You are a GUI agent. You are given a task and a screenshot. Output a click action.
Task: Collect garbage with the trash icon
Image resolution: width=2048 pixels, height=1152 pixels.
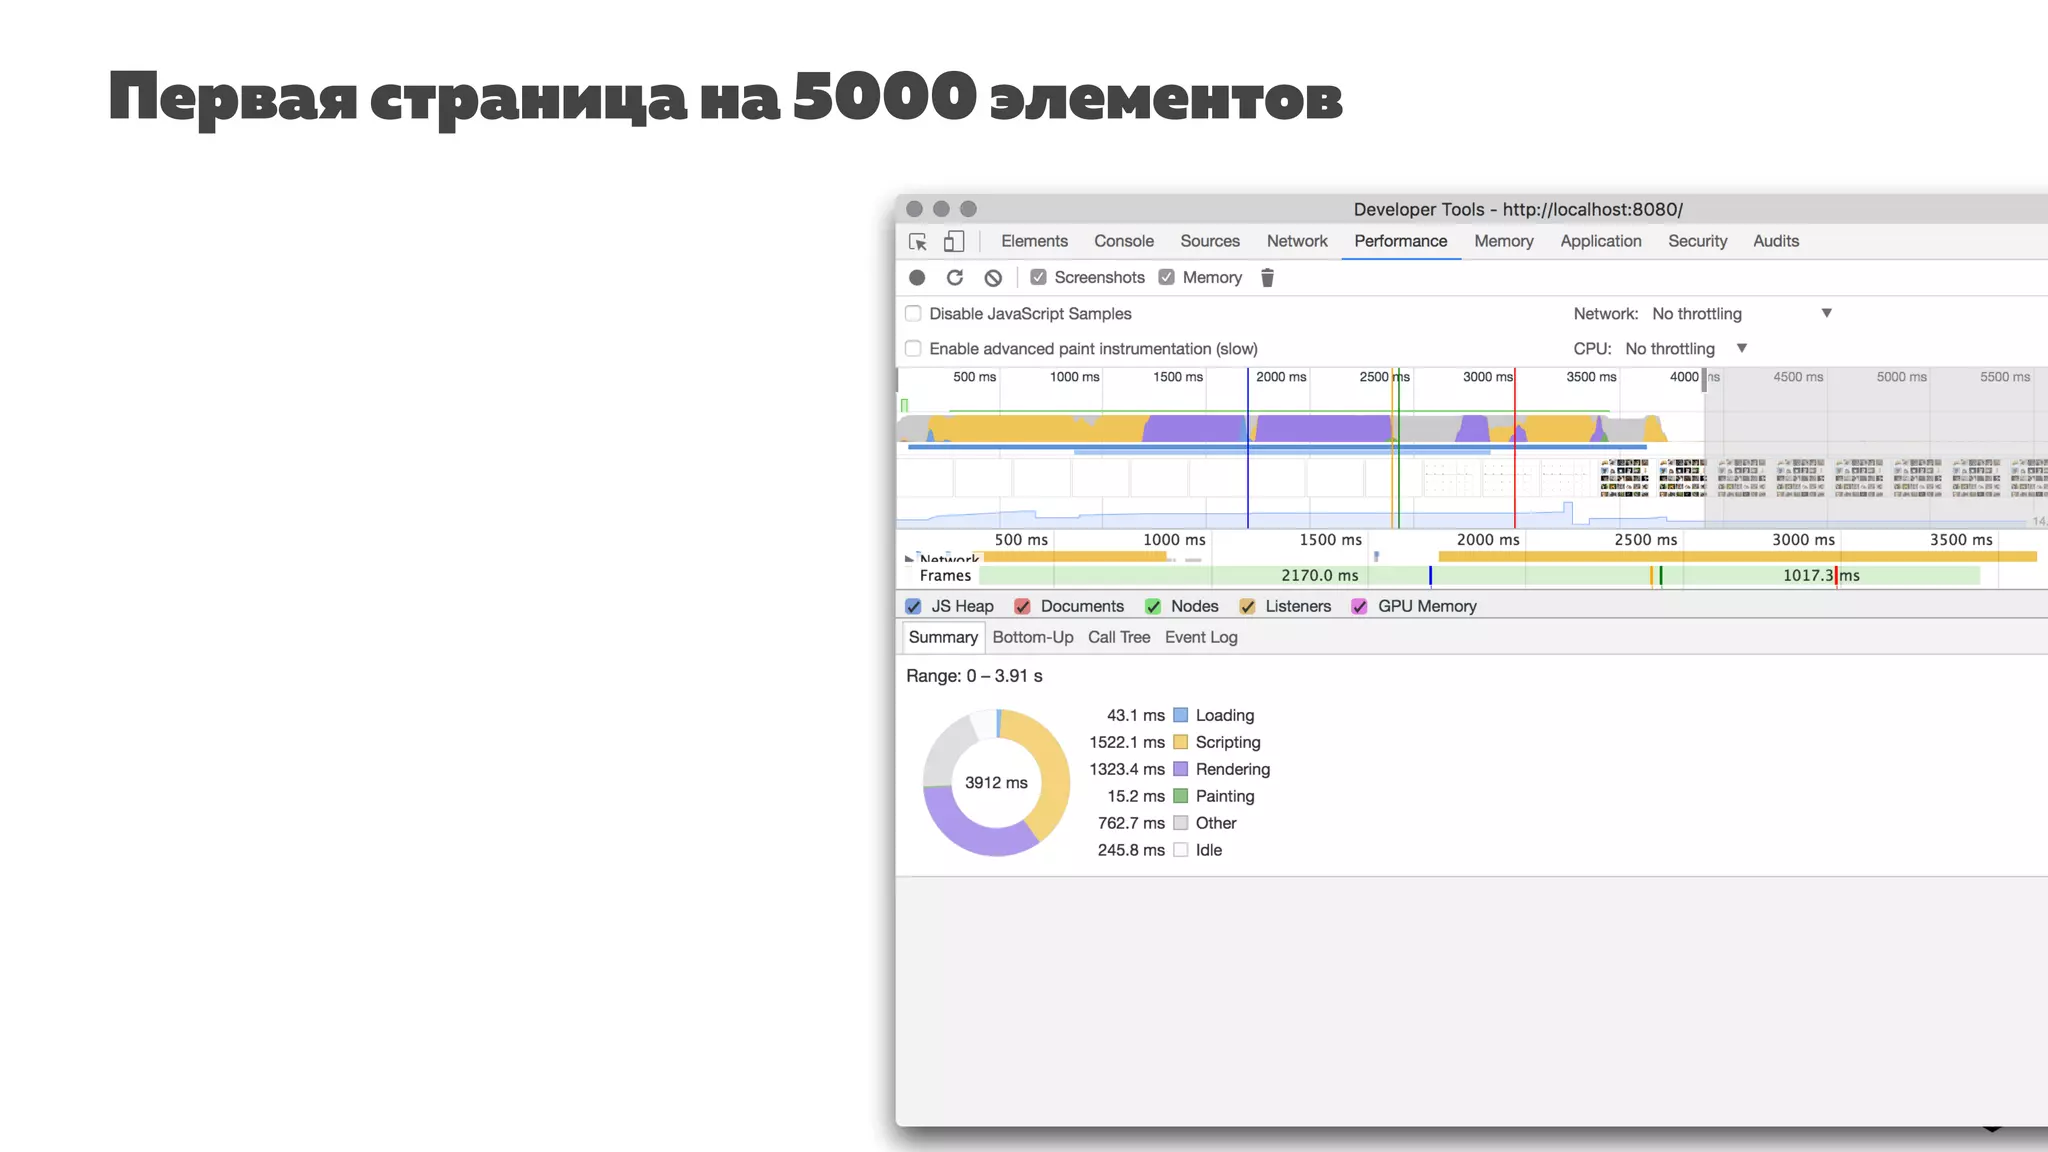coord(1267,278)
